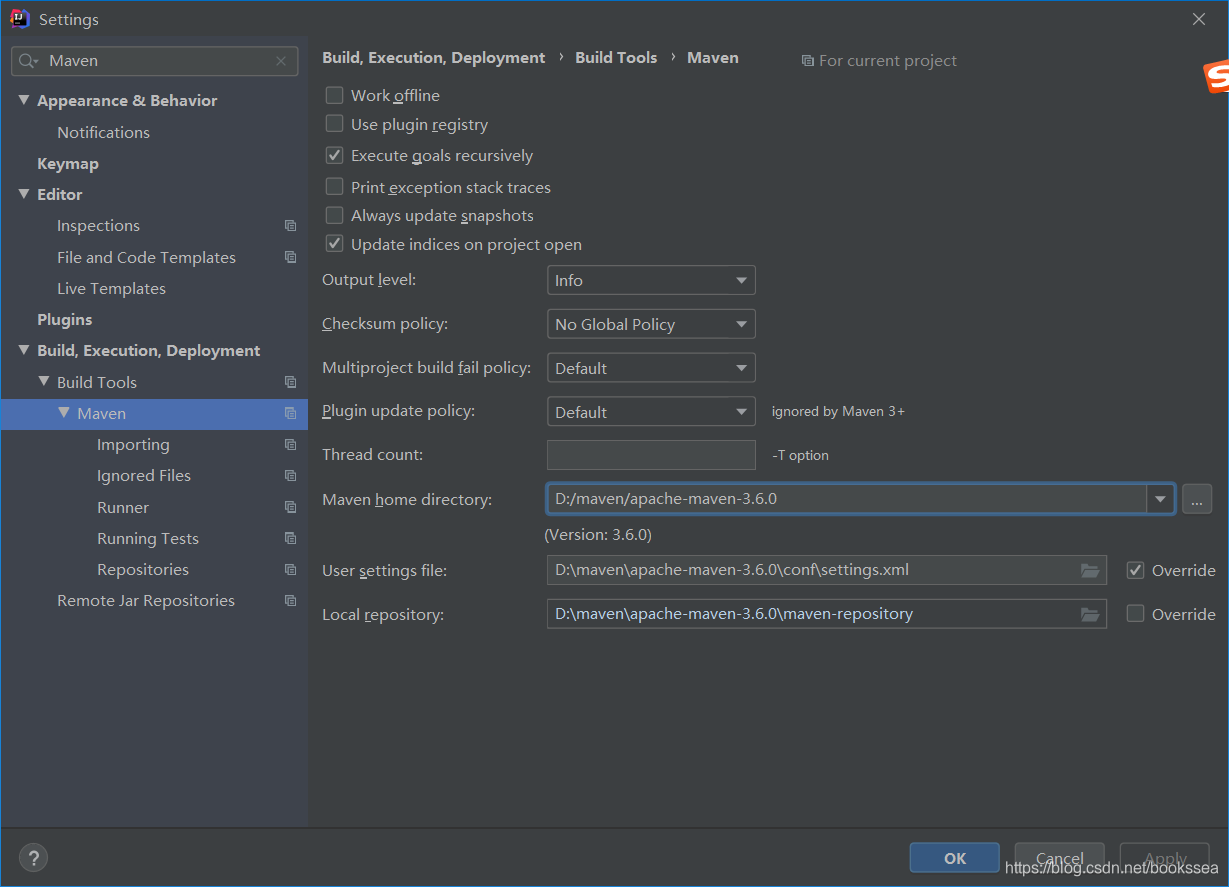Screen dimensions: 1229x887
Task: Collapse Appearance & Behavior tree node
Action: pyautogui.click(x=24, y=100)
